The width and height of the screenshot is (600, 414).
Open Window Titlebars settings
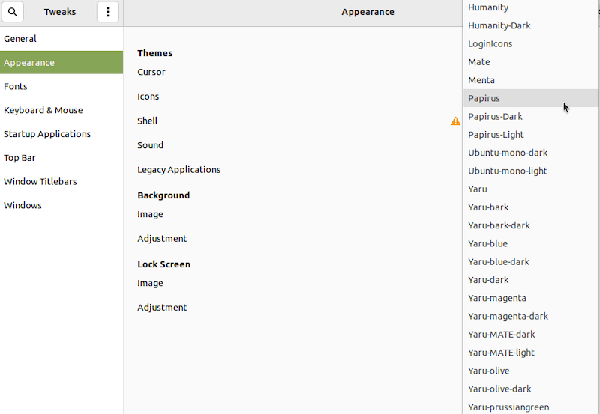point(61,181)
